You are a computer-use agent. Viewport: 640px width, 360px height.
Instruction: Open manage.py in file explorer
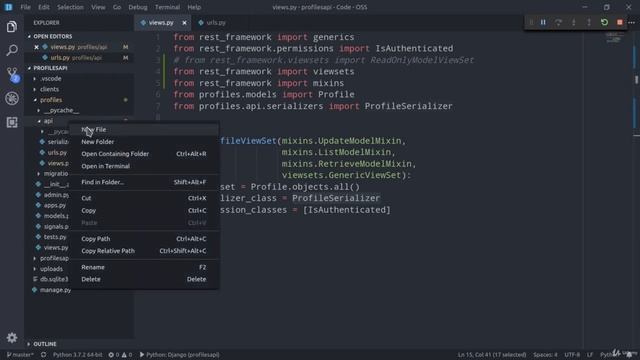[56, 290]
